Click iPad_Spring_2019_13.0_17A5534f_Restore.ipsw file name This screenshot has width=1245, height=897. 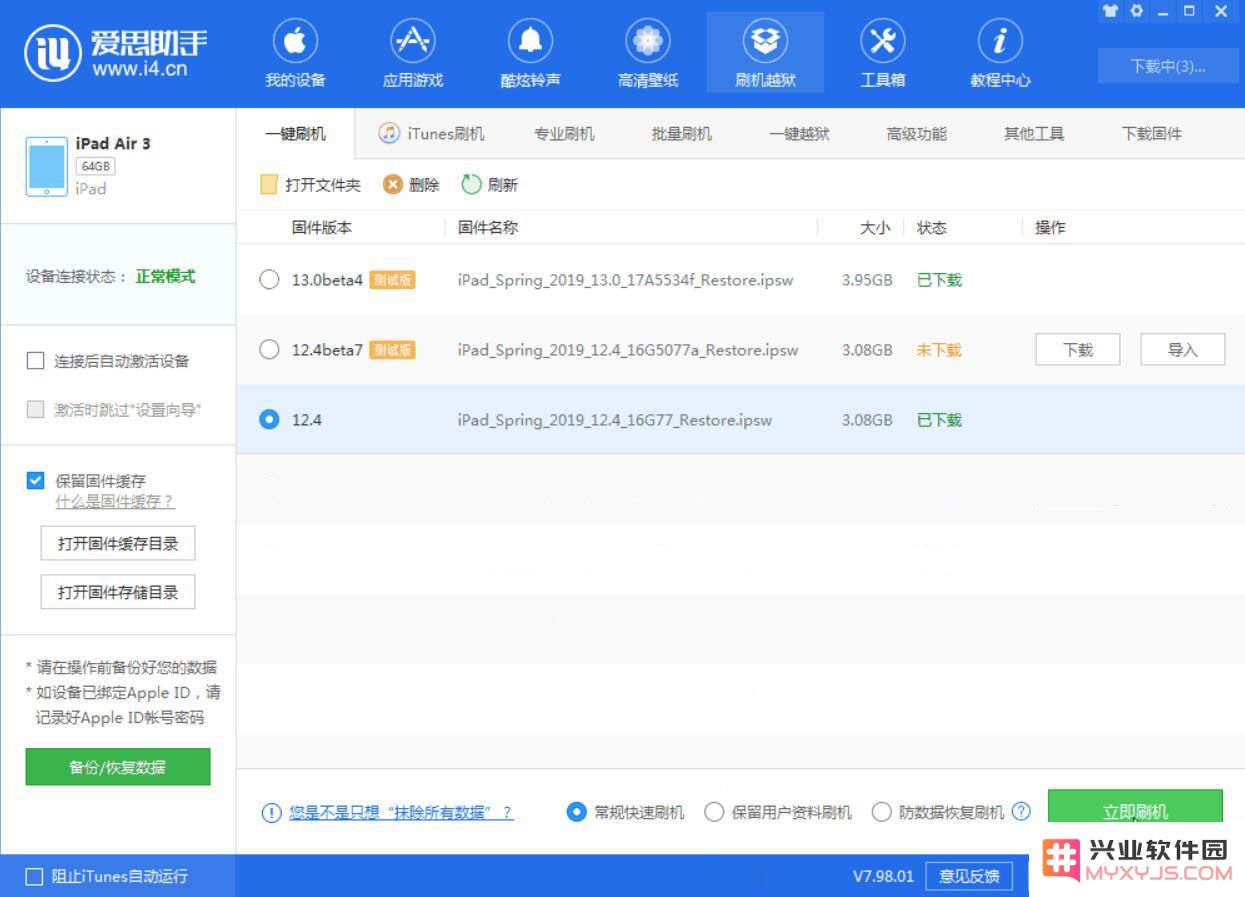coord(626,280)
